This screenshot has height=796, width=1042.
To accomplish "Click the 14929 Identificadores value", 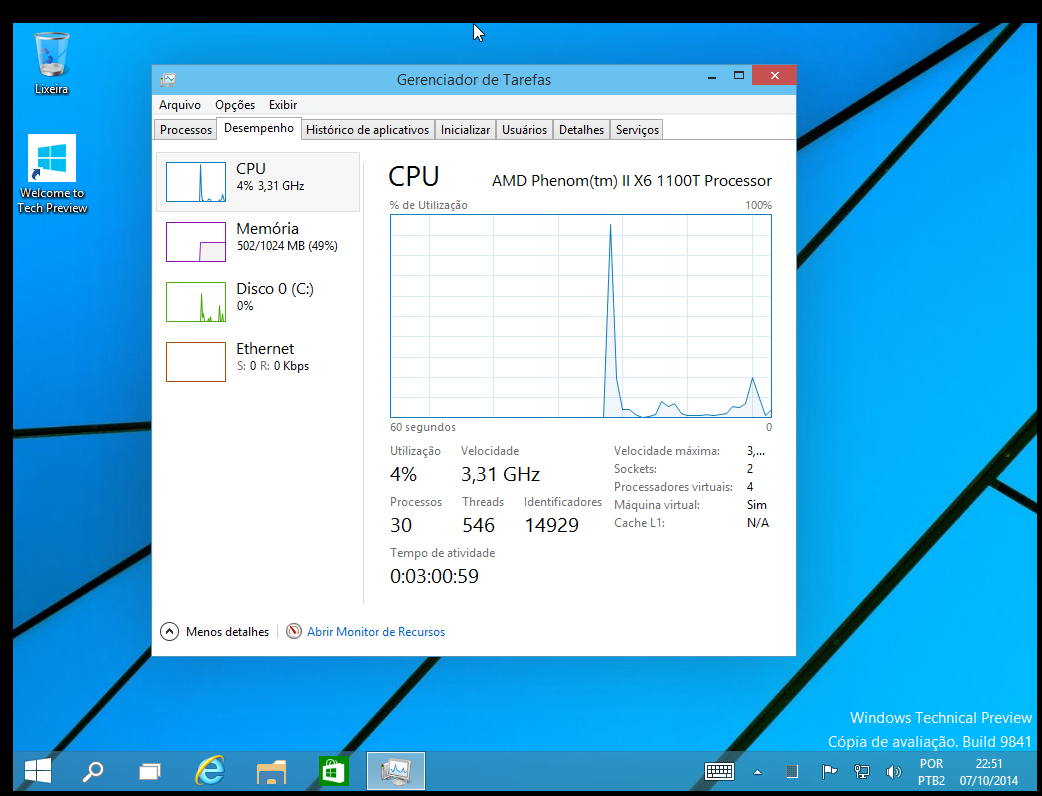I will click(x=552, y=526).
